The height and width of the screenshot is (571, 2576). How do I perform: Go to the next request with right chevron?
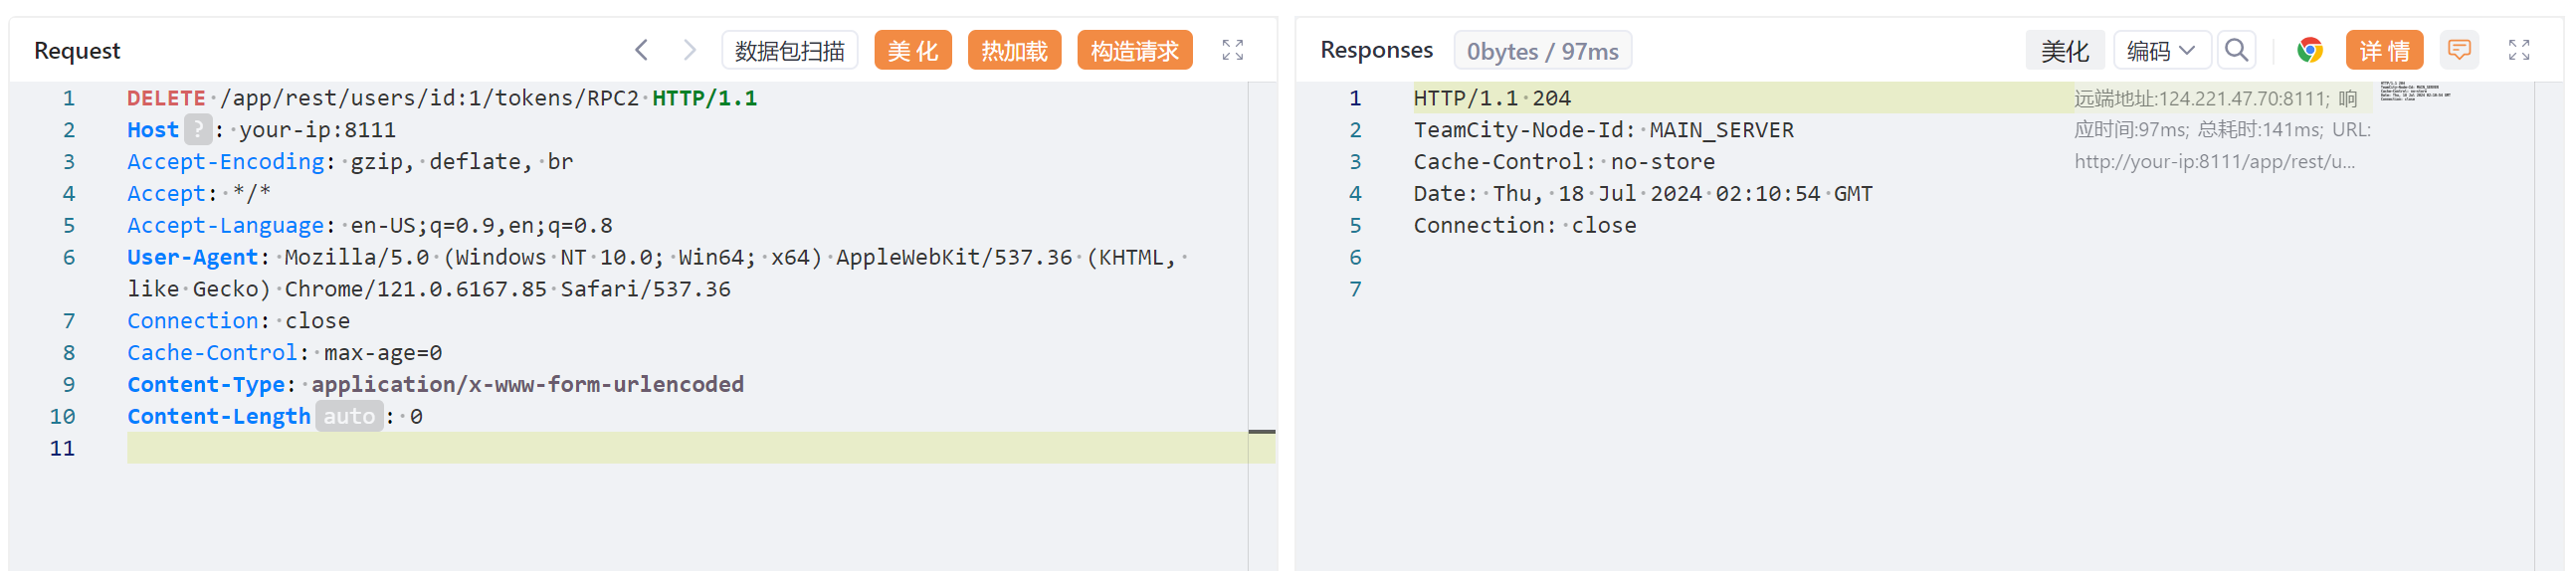coord(689,50)
